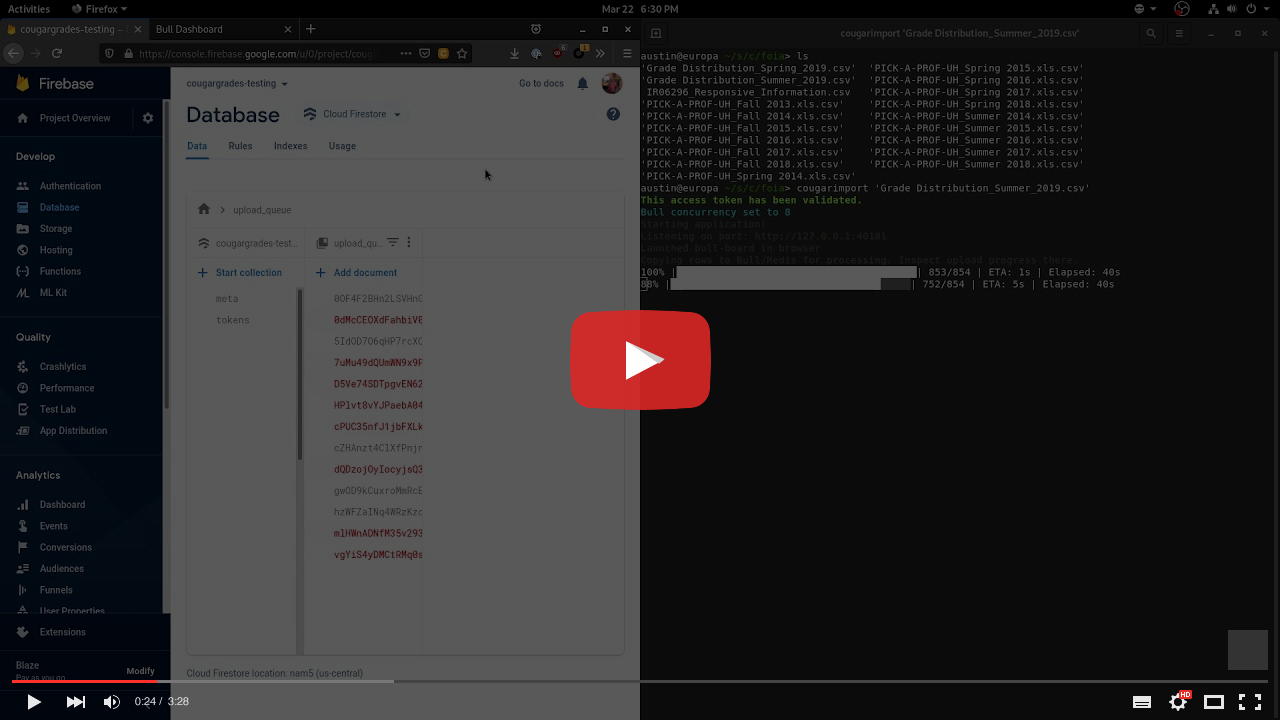Go to the Firestore root home icon
The width and height of the screenshot is (1280, 720).
click(x=204, y=209)
